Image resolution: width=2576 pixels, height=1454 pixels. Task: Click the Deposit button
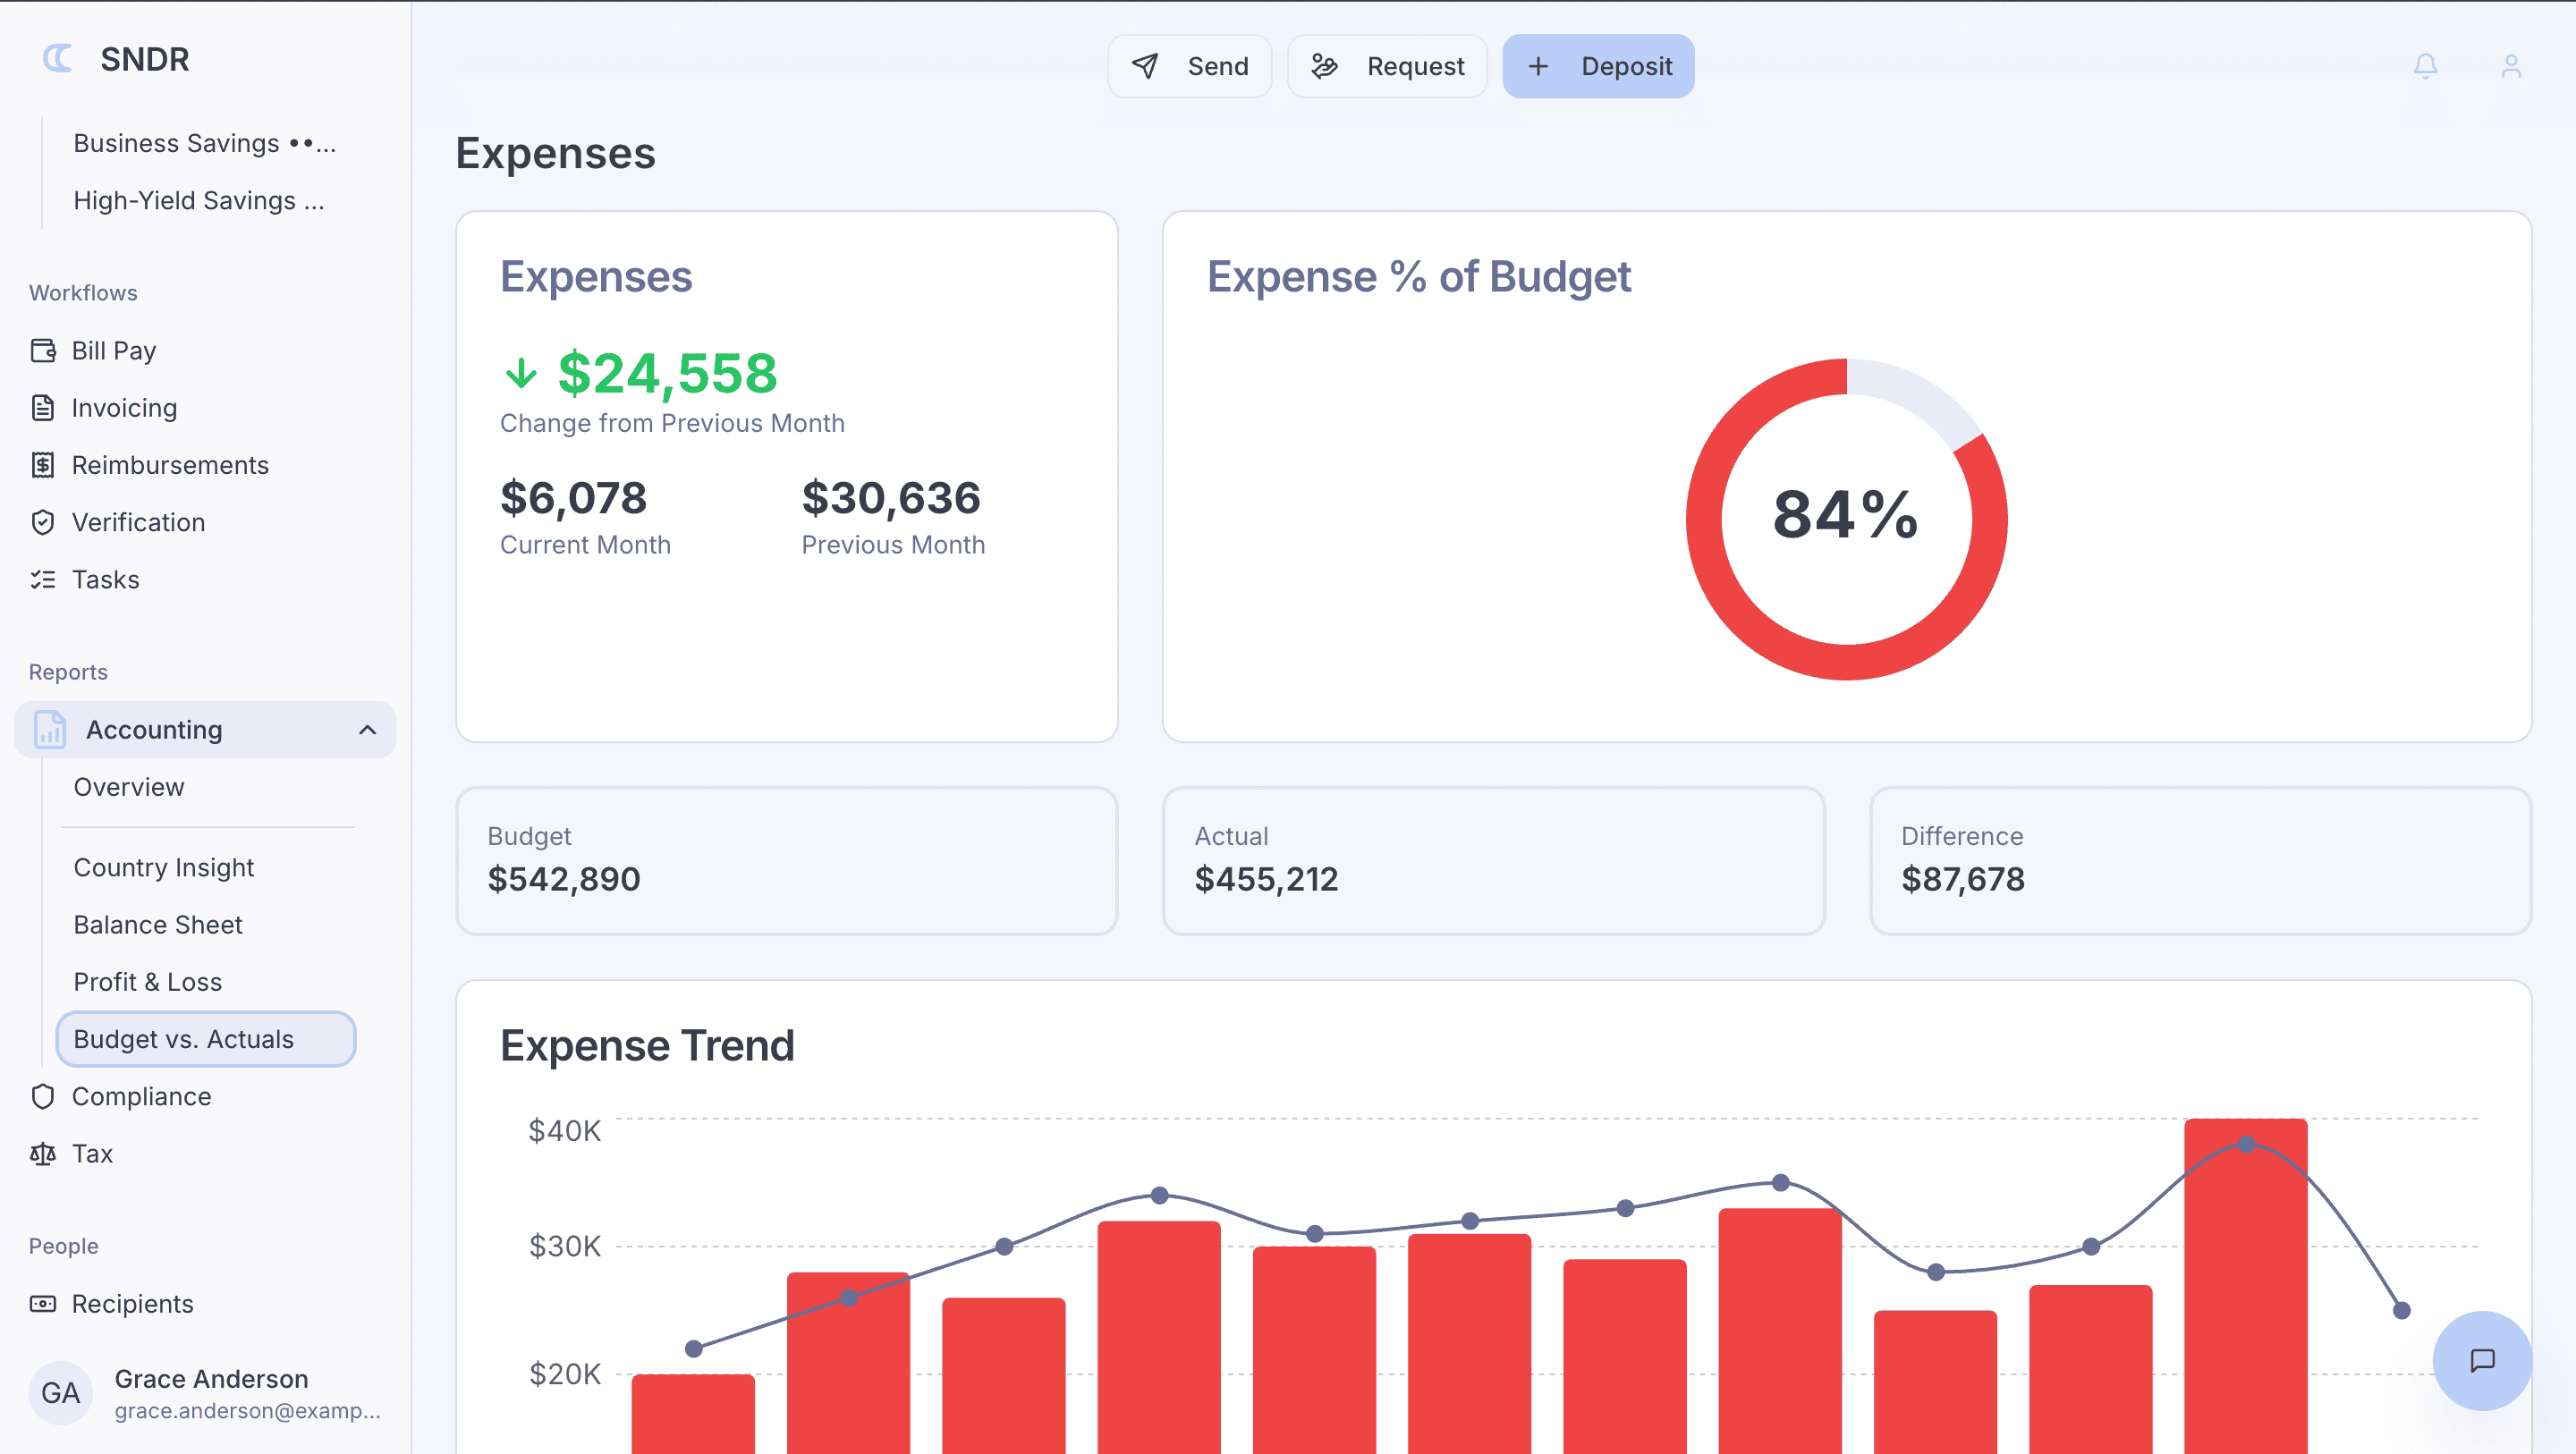[x=1598, y=66]
